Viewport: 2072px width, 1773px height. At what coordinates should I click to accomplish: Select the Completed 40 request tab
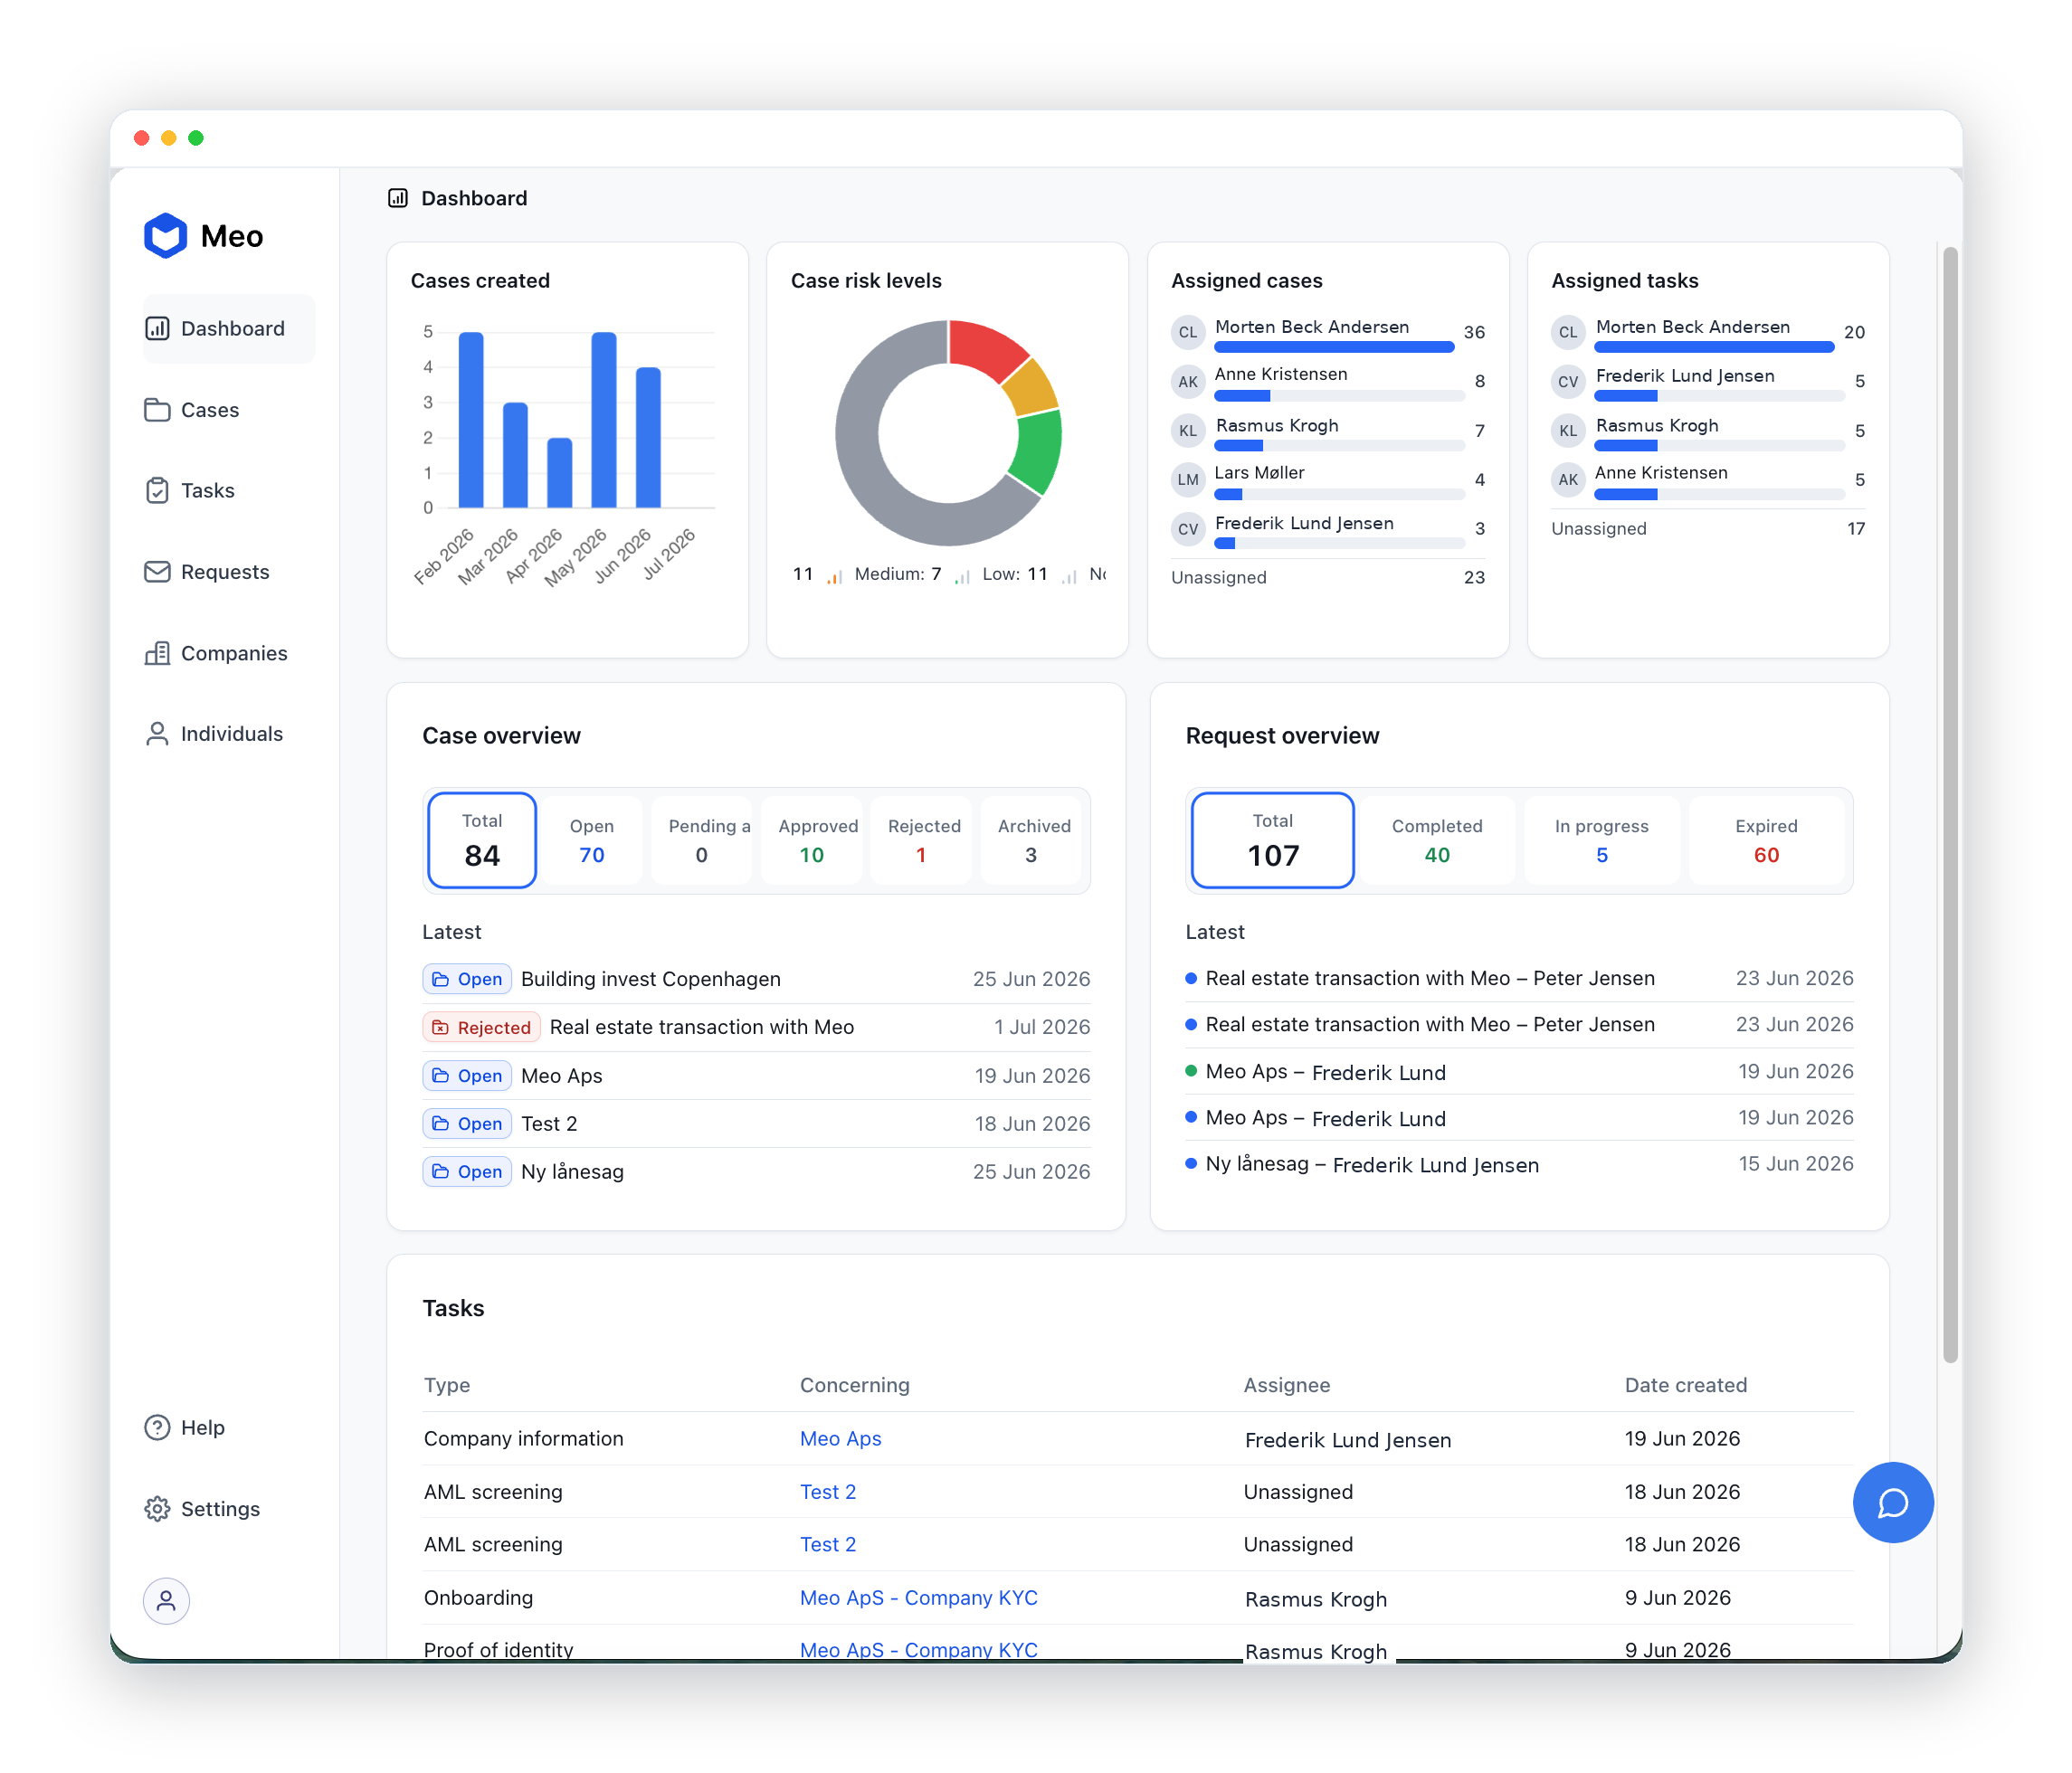pos(1437,840)
